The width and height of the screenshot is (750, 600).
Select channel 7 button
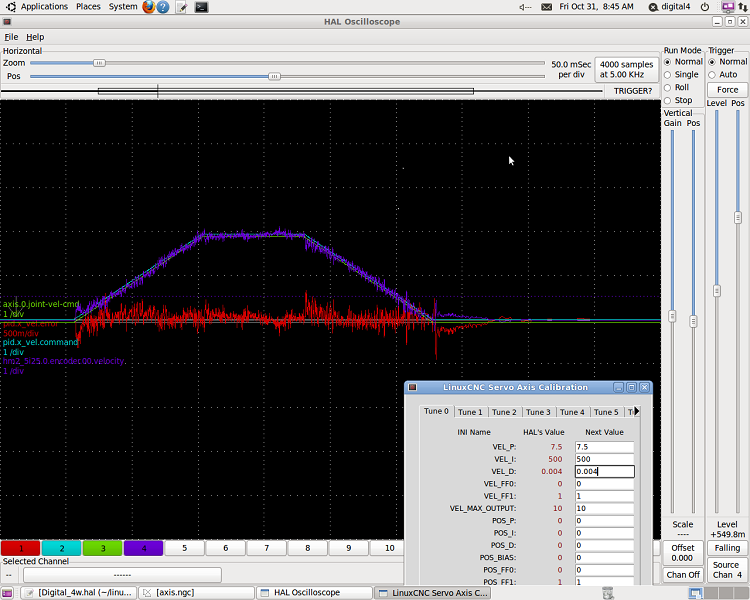click(267, 548)
